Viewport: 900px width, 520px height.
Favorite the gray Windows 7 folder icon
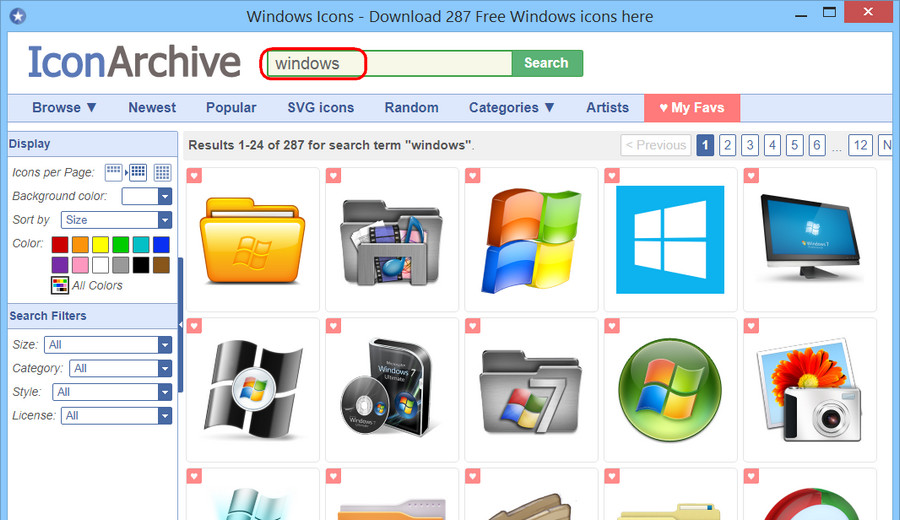[472, 326]
